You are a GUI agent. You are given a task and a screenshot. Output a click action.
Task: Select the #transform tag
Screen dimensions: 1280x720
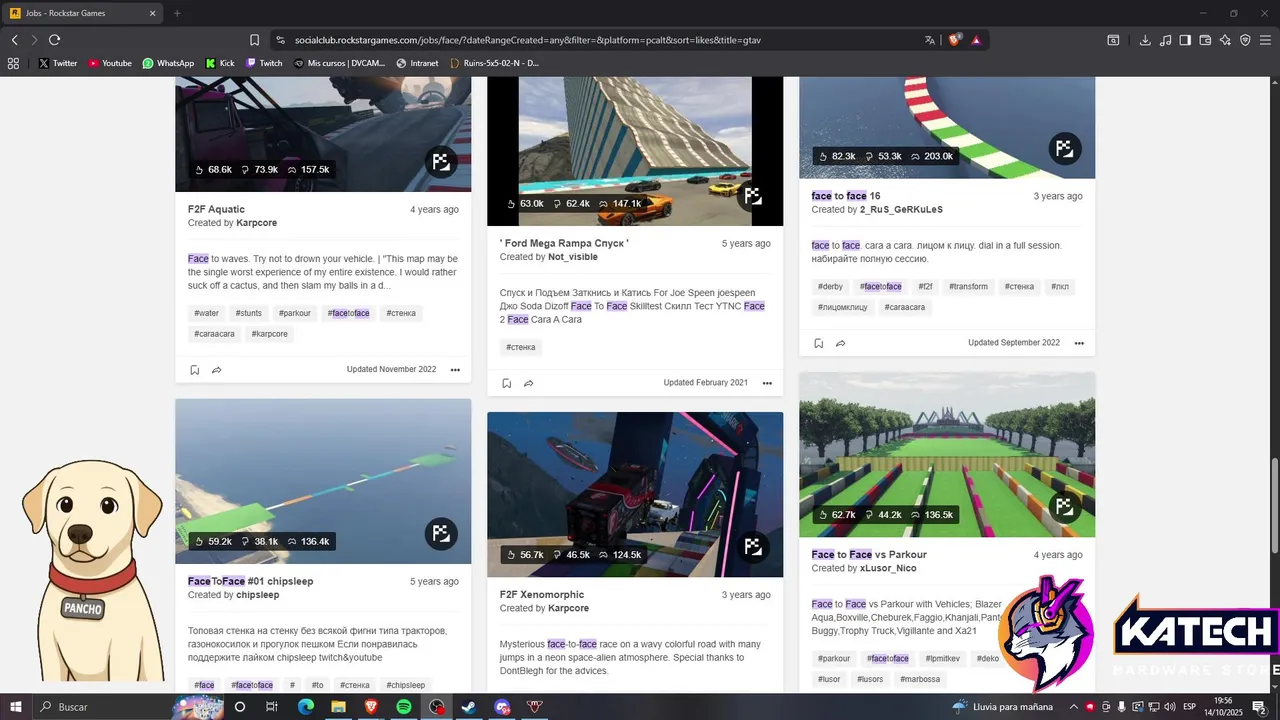tap(968, 287)
